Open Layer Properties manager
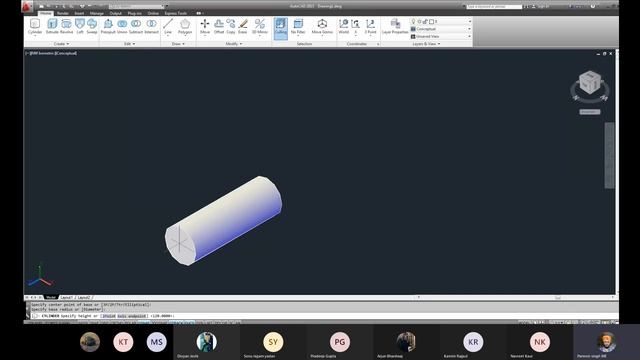Screen dimensions: 640x360 point(395,27)
